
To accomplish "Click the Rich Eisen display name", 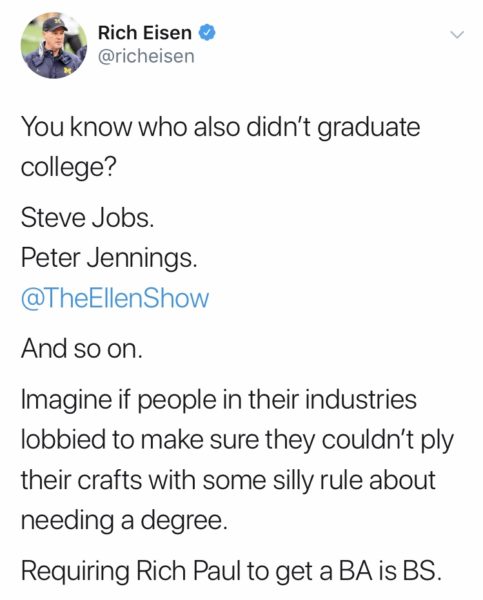I will point(145,33).
